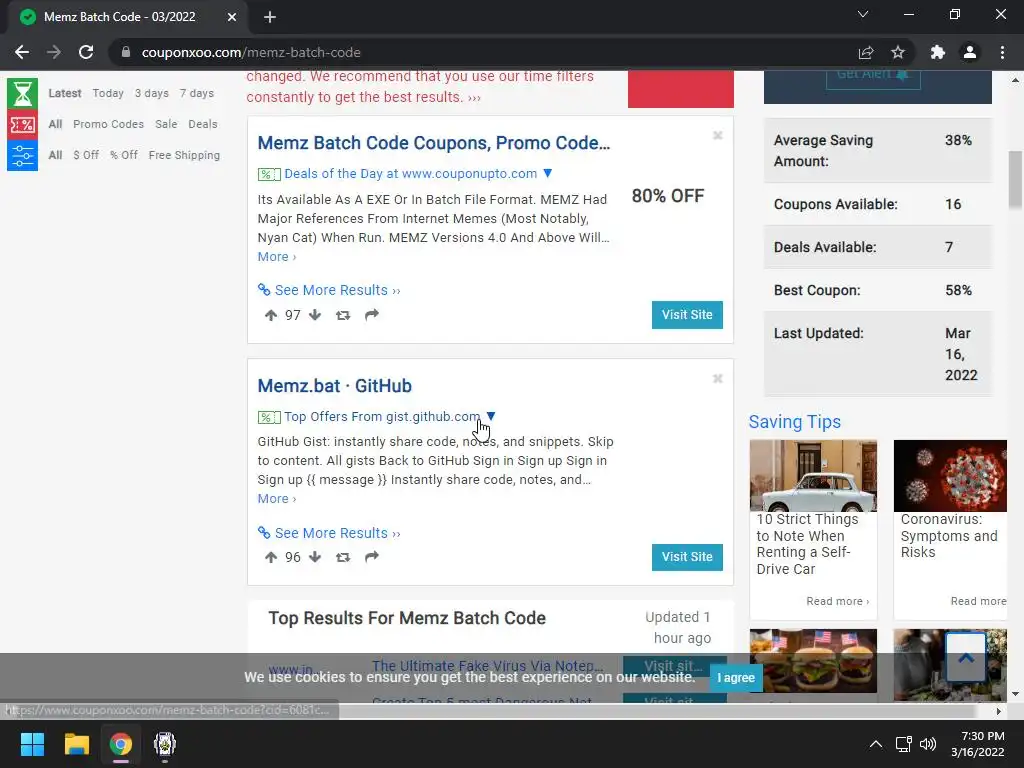Open the taskbar clock and date
Viewport: 1024px width, 768px height.
pyautogui.click(x=978, y=744)
